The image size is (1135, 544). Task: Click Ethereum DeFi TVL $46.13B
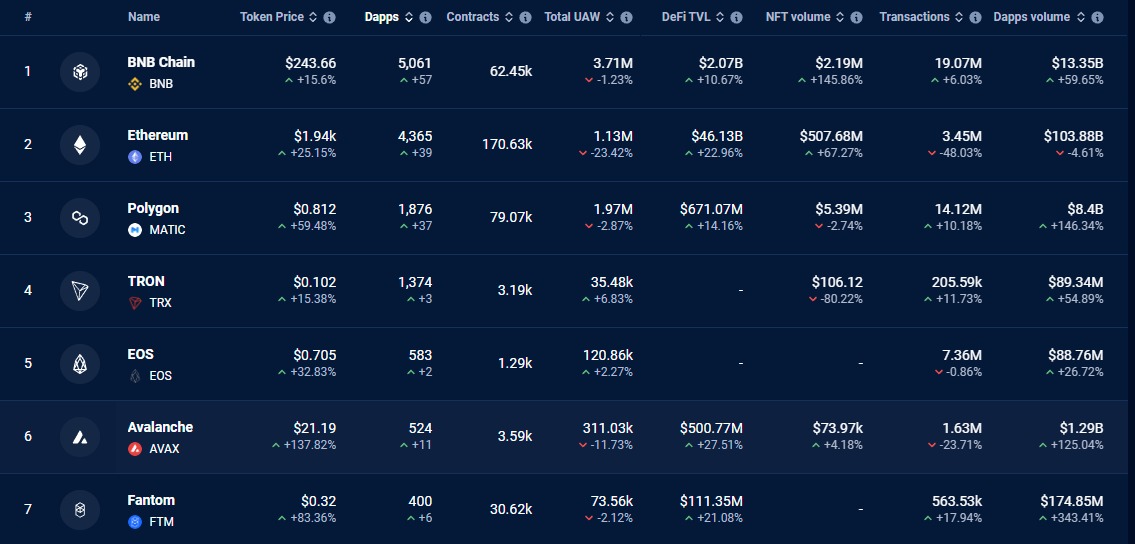(717, 136)
